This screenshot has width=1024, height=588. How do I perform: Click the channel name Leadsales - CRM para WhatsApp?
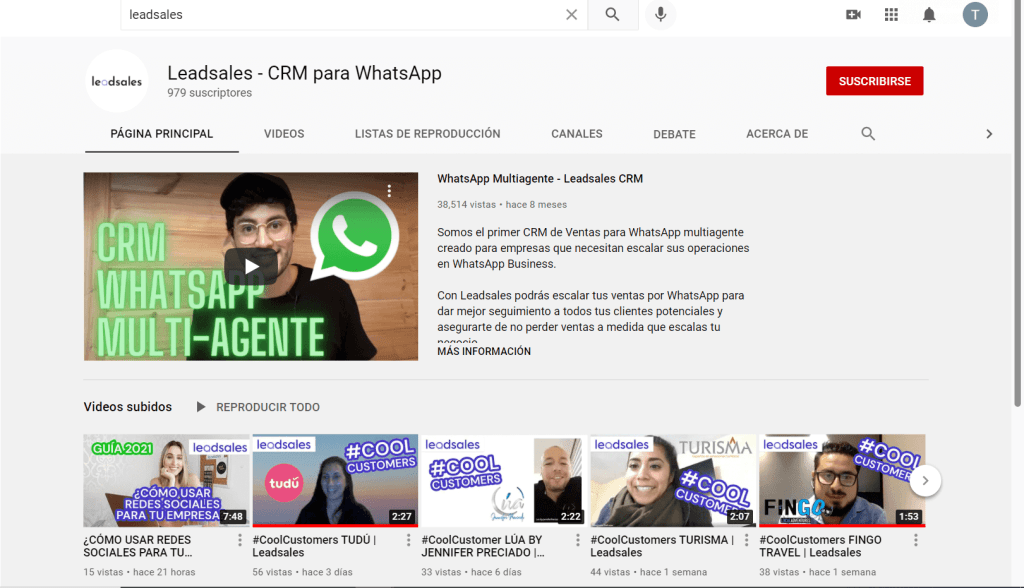[x=304, y=73]
